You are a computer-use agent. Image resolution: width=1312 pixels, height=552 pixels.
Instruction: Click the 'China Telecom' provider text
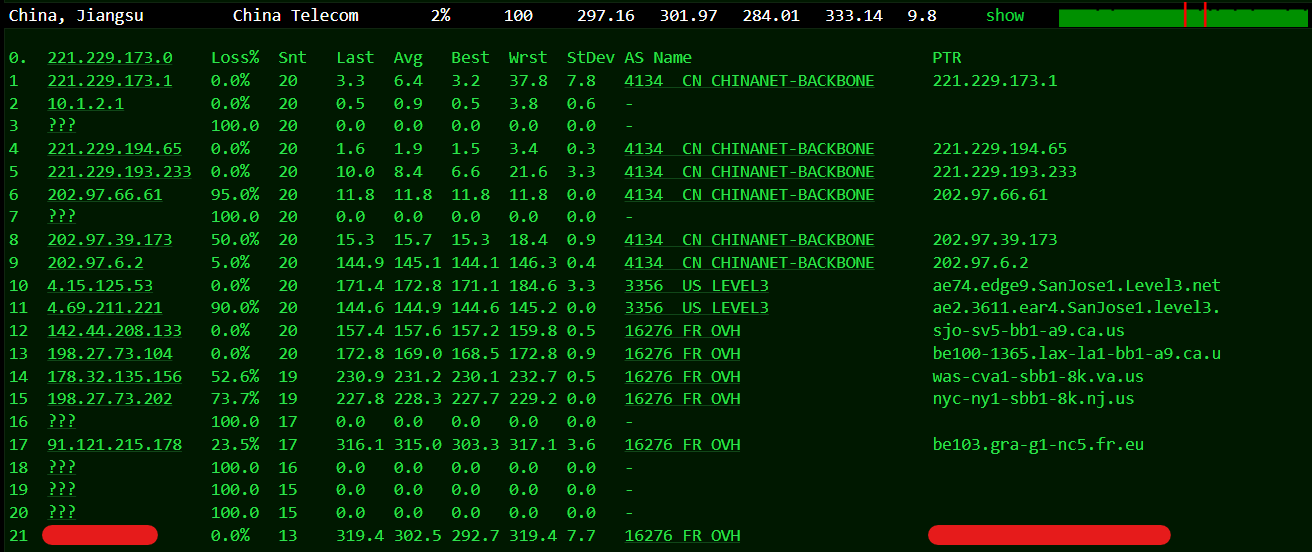pos(295,16)
